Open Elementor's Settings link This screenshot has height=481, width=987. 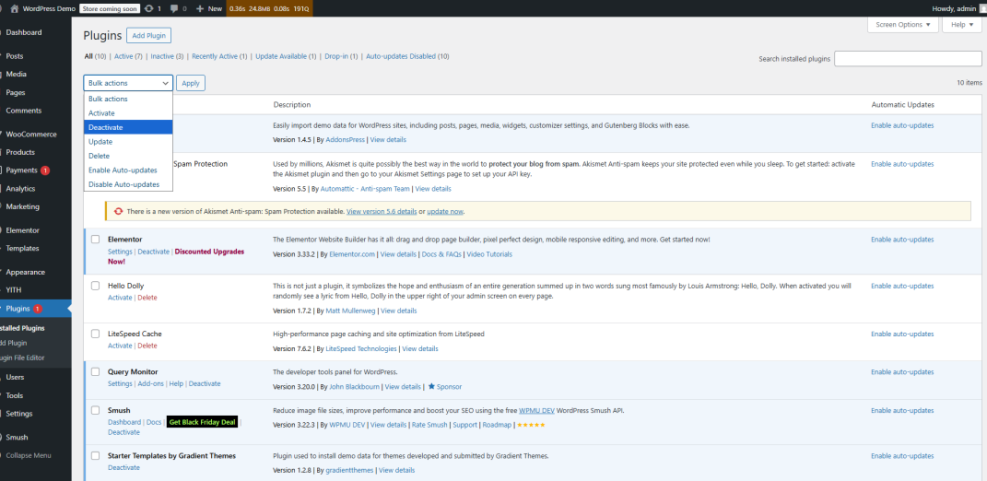120,251
